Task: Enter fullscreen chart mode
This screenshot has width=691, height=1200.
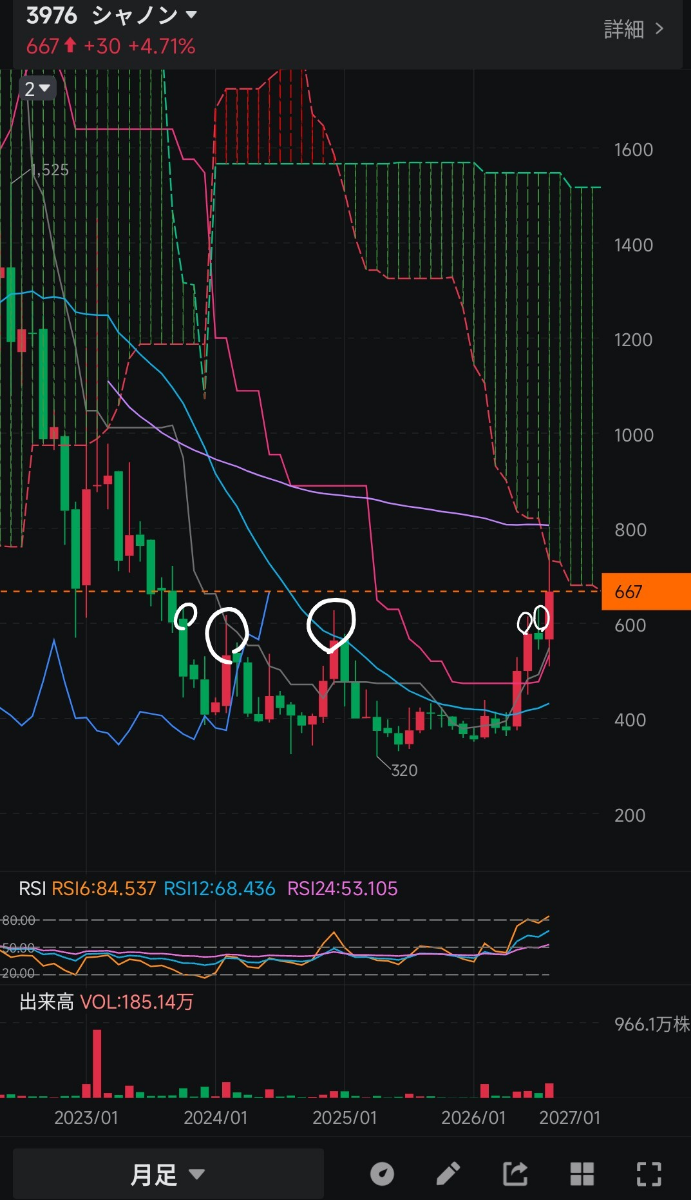Action: (x=649, y=1173)
